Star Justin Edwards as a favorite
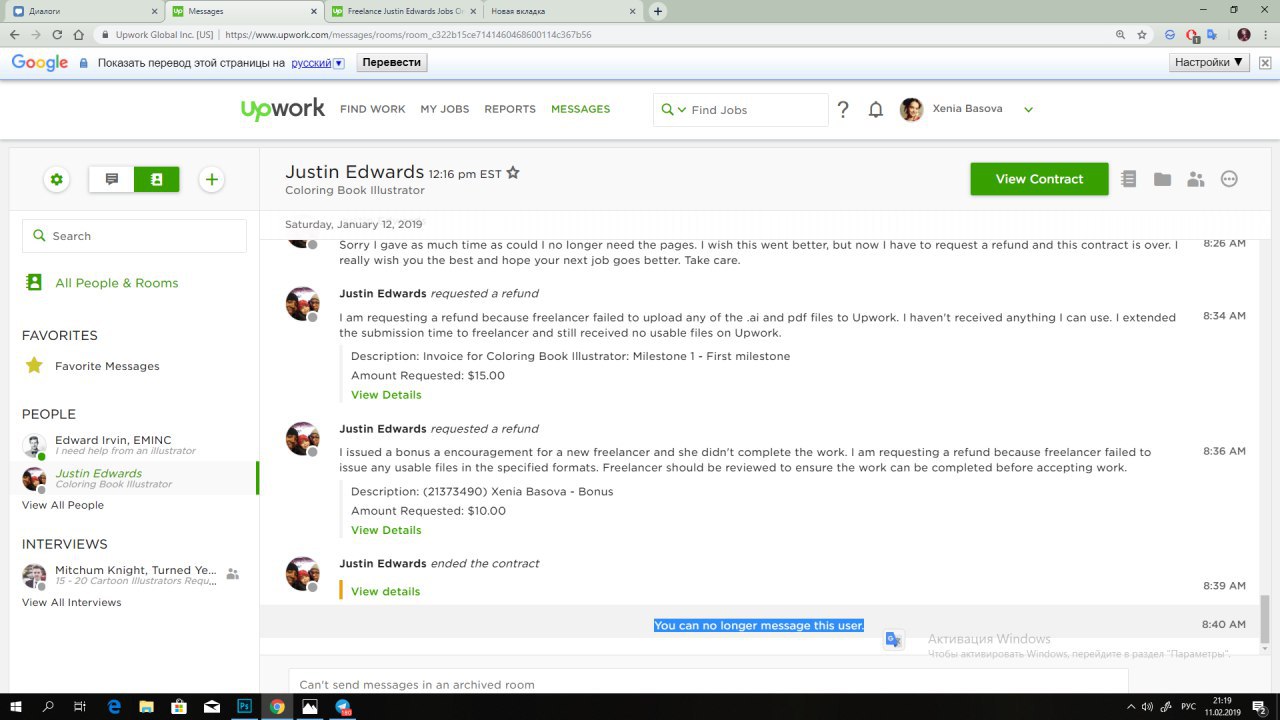Image resolution: width=1280 pixels, height=720 pixels. (x=513, y=173)
